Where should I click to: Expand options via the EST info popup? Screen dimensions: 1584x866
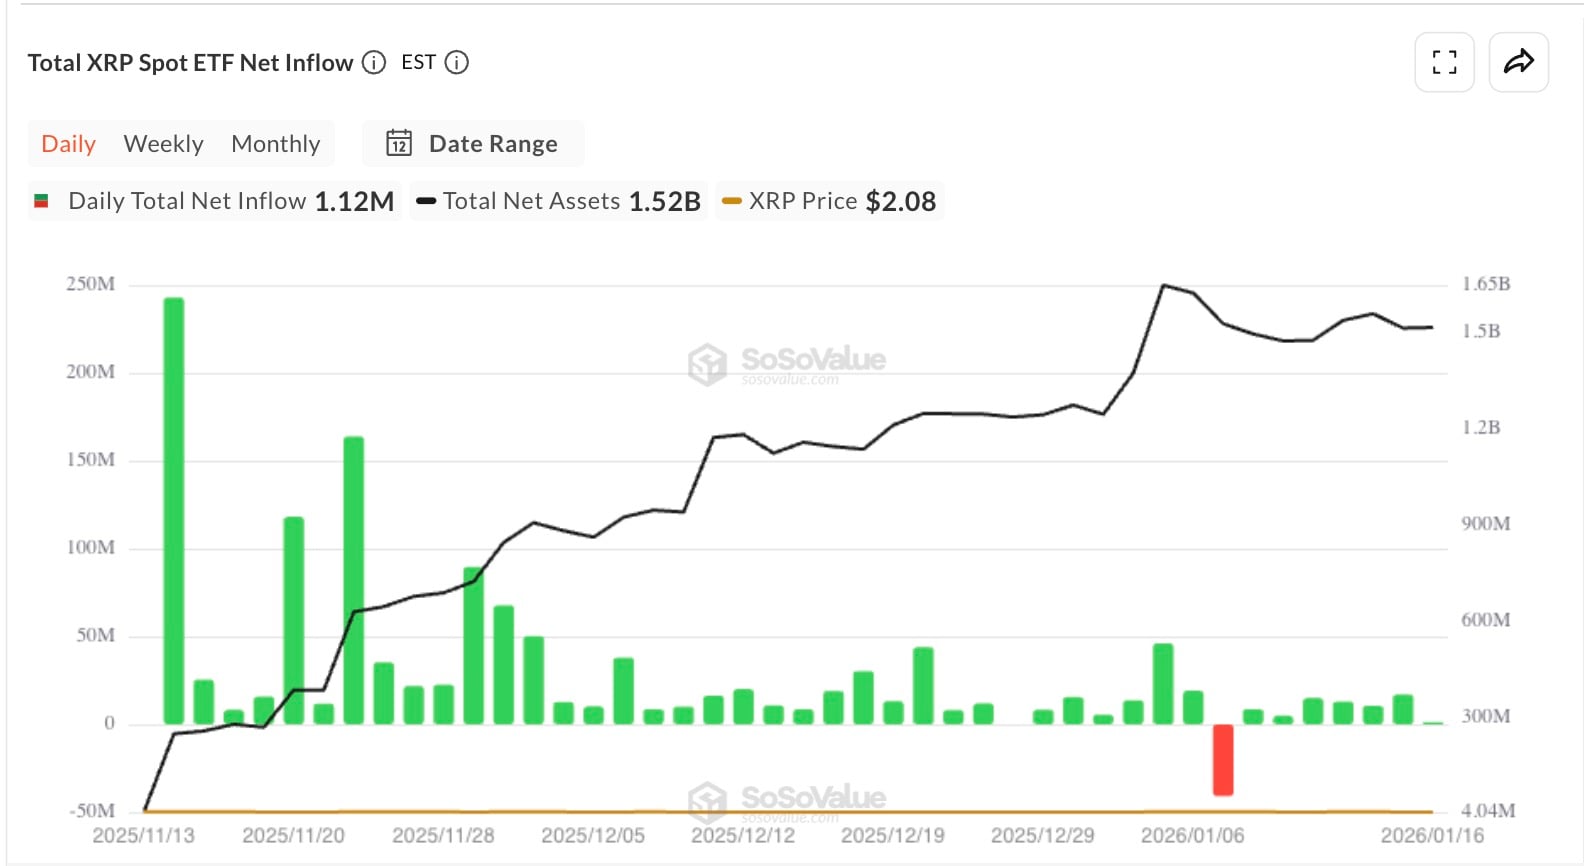click(x=456, y=62)
